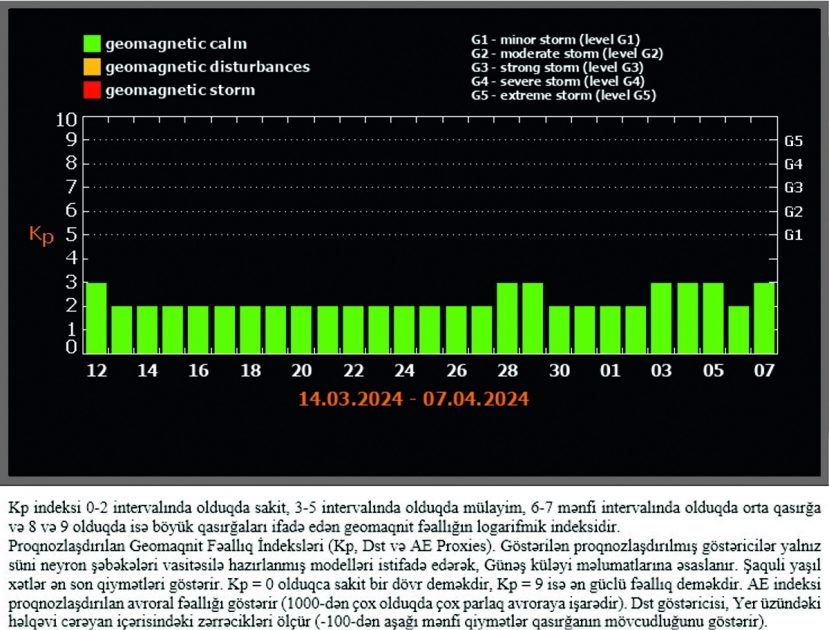
Task: Select the 'geomagnetic calm' legend text
Action: pos(176,44)
